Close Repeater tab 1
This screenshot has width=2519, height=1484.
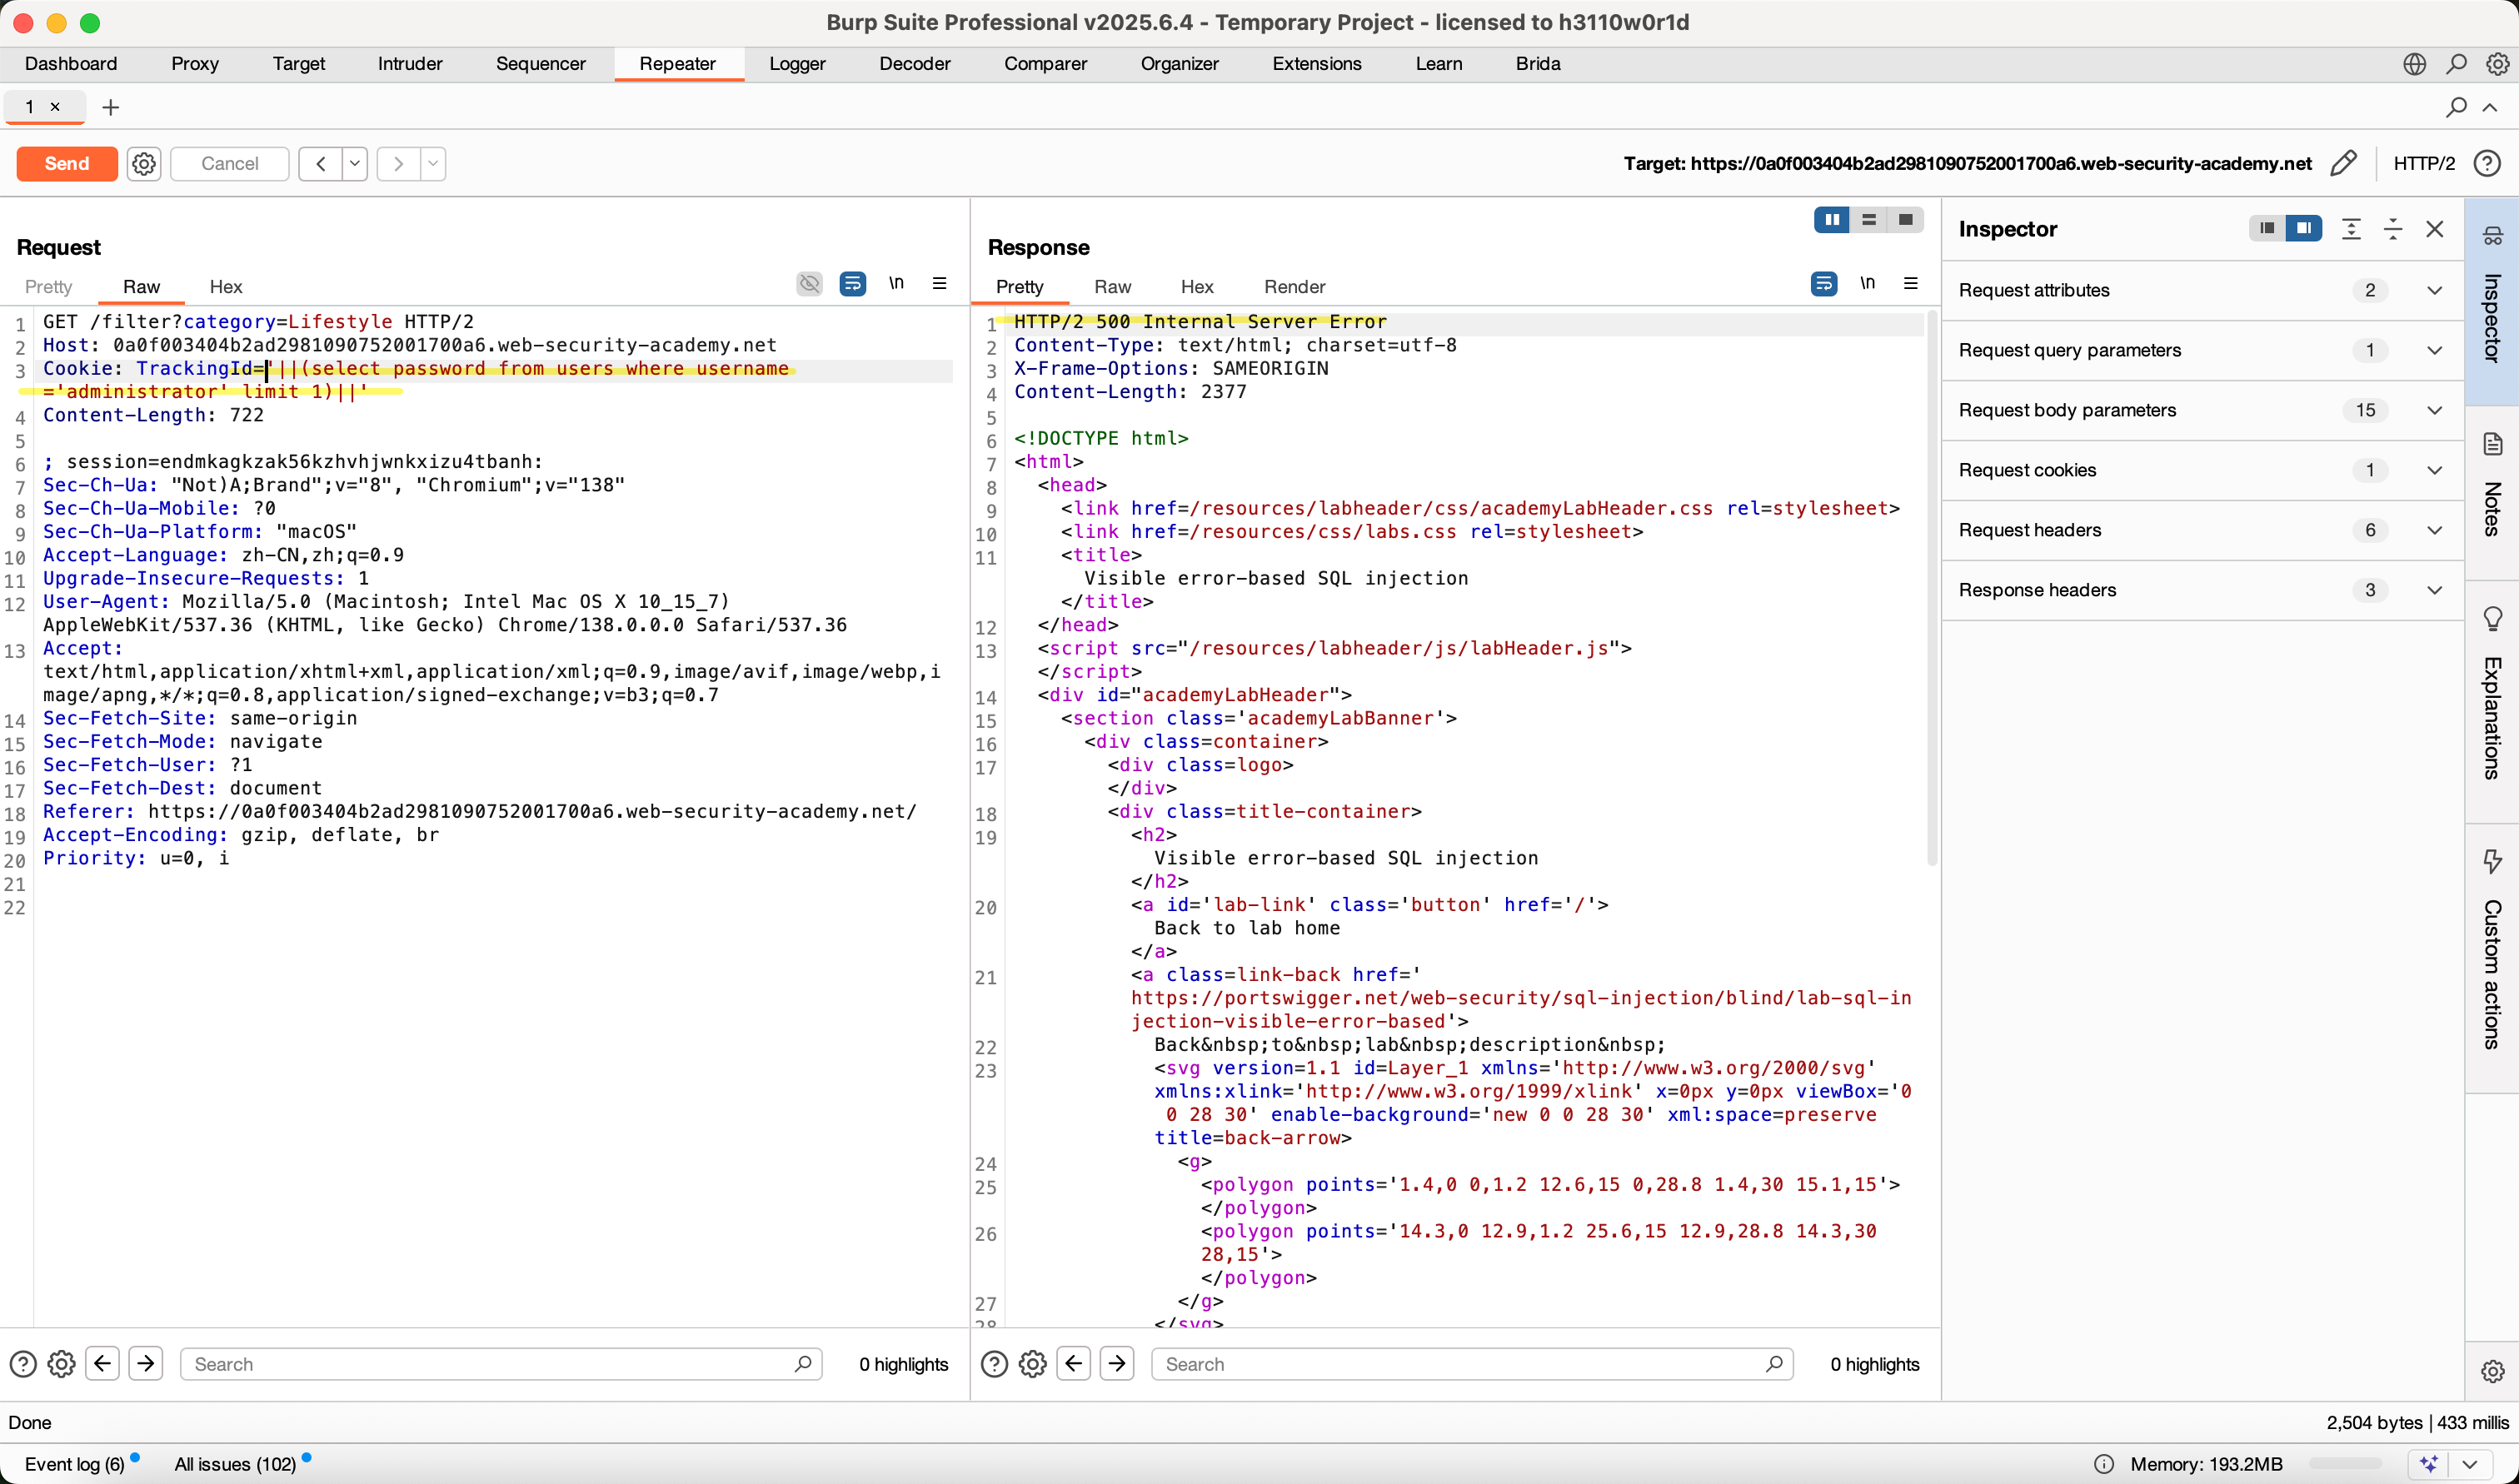[55, 106]
